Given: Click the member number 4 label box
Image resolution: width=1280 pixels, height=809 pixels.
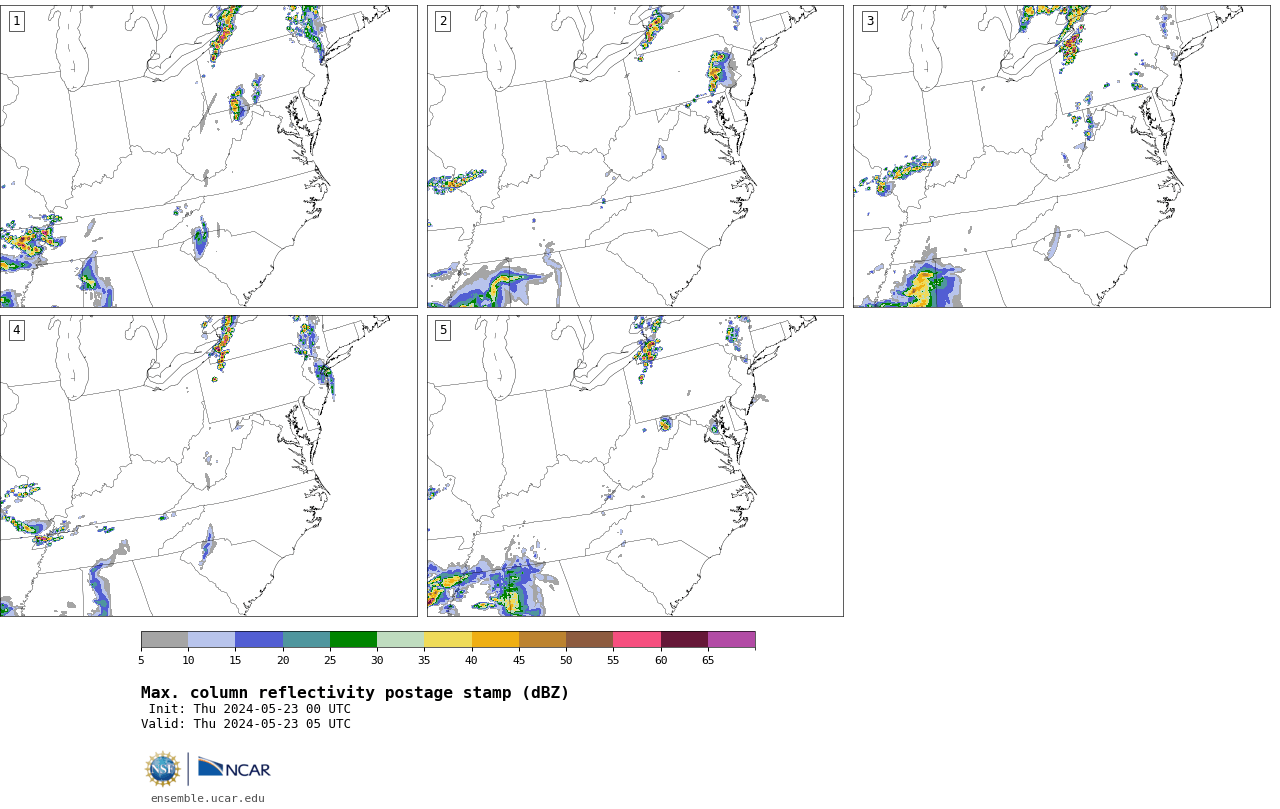Looking at the screenshot, I should [16, 330].
